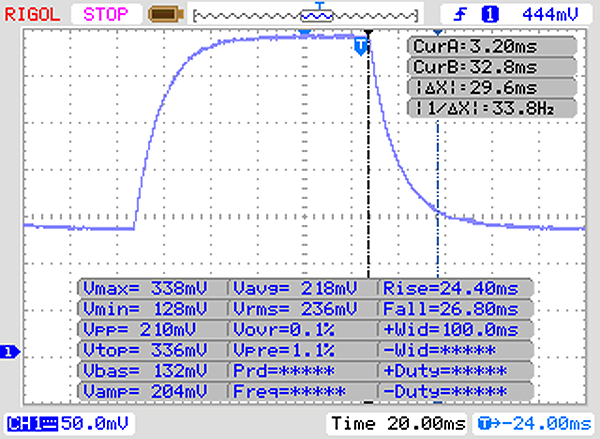Image resolution: width=600 pixels, height=439 pixels.
Task: Click the Fall=26.80ms measurement
Action: point(456,309)
